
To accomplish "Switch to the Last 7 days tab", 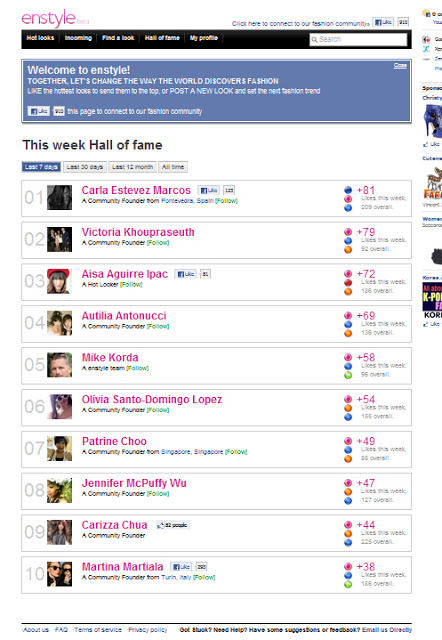I will pyautogui.click(x=41, y=167).
